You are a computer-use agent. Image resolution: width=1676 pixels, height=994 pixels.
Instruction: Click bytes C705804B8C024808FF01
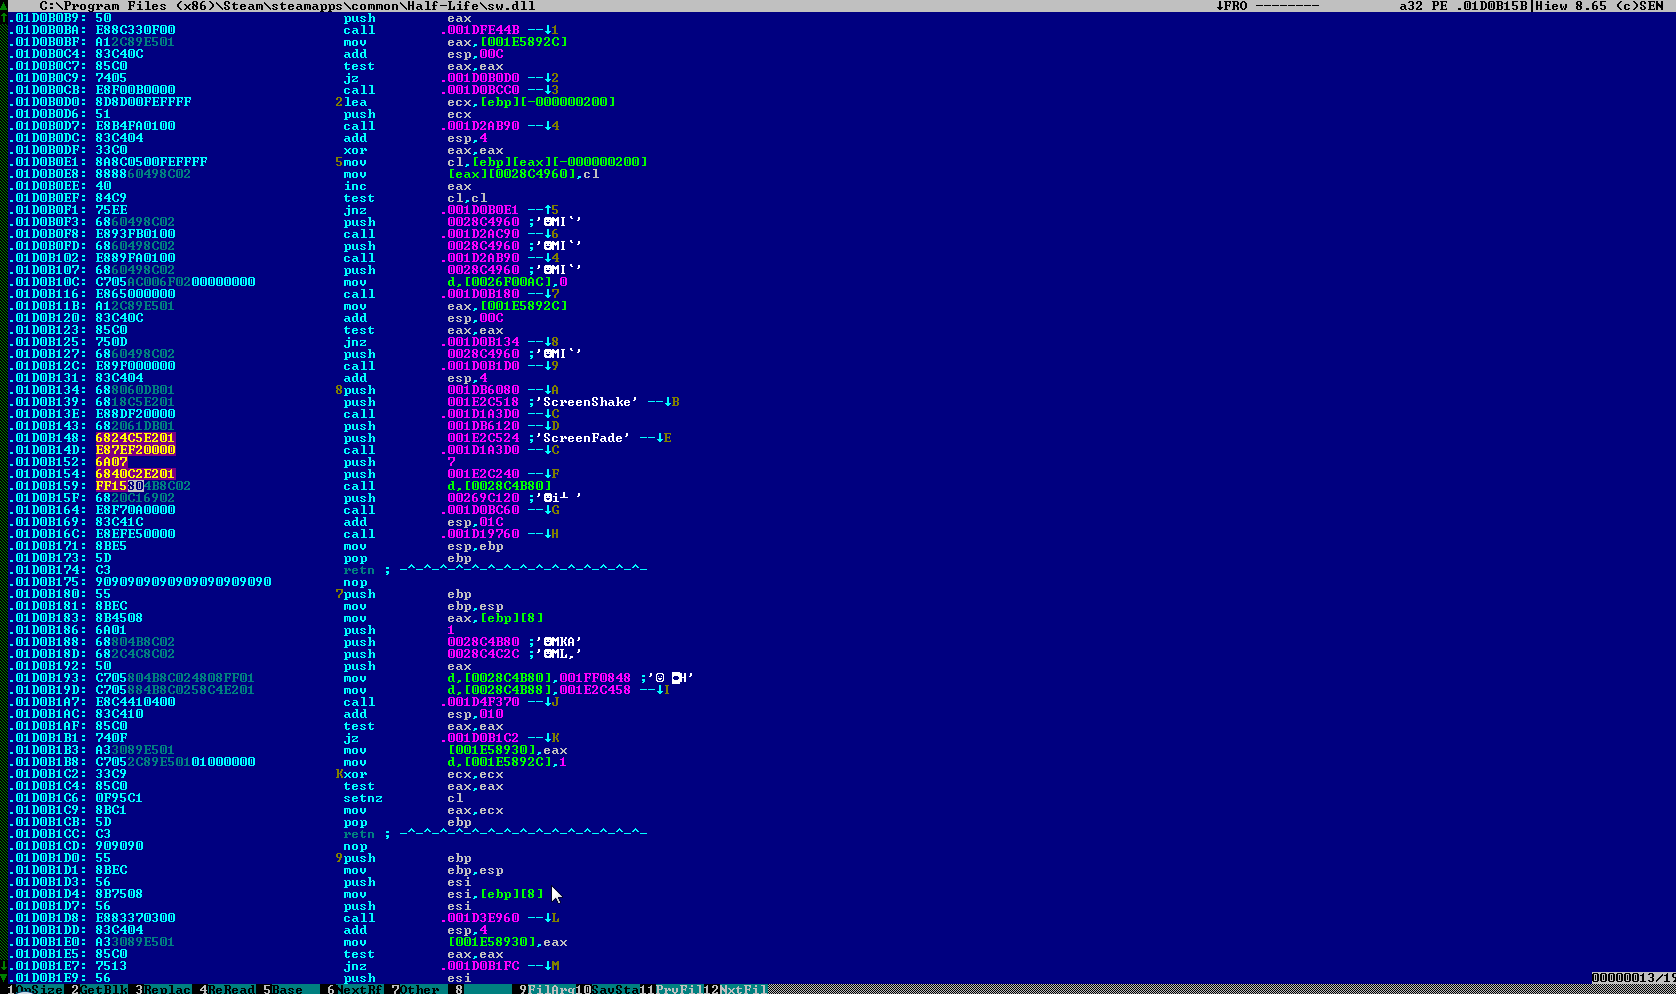[x=176, y=678]
